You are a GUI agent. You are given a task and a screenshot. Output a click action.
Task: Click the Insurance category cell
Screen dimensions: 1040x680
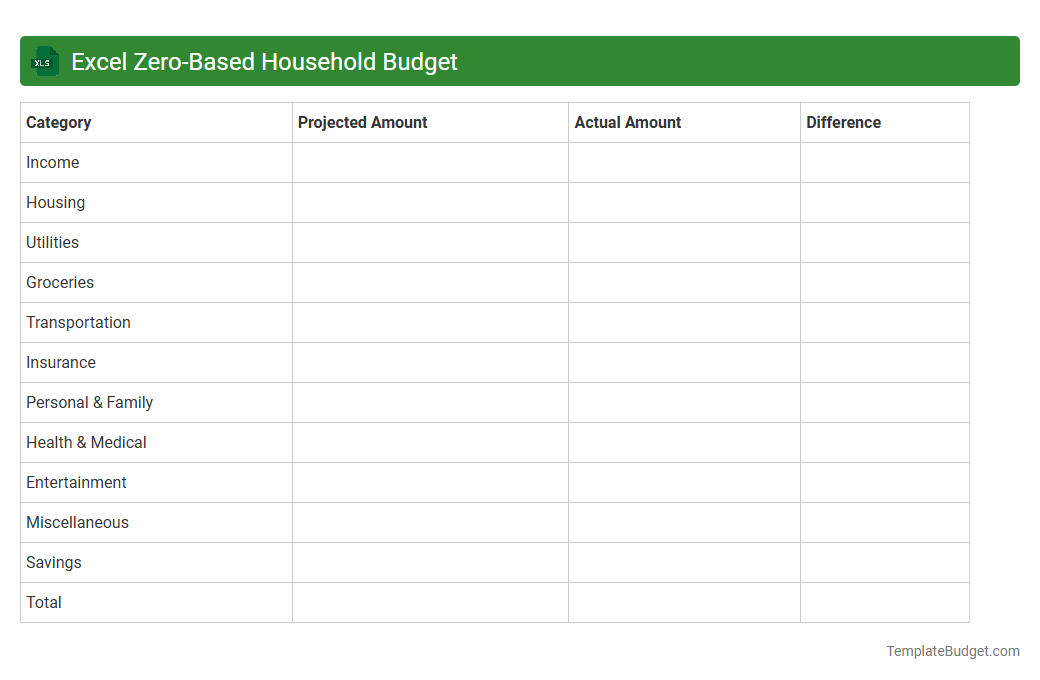tap(61, 362)
